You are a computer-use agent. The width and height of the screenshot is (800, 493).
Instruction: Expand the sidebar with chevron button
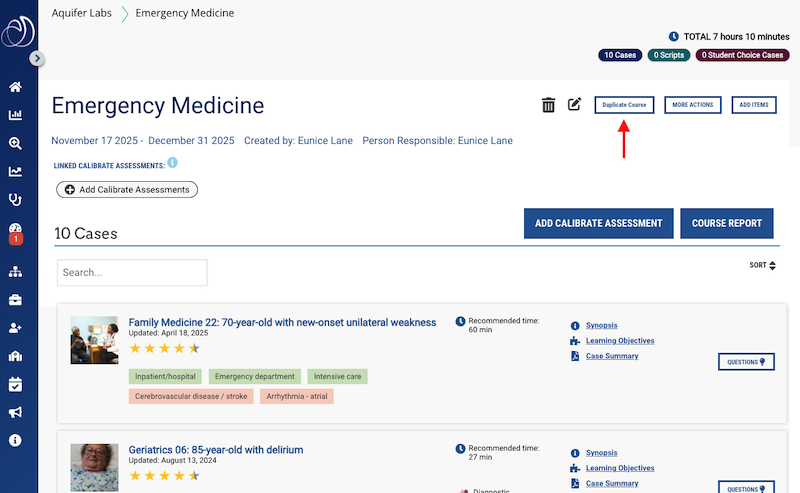tap(36, 58)
